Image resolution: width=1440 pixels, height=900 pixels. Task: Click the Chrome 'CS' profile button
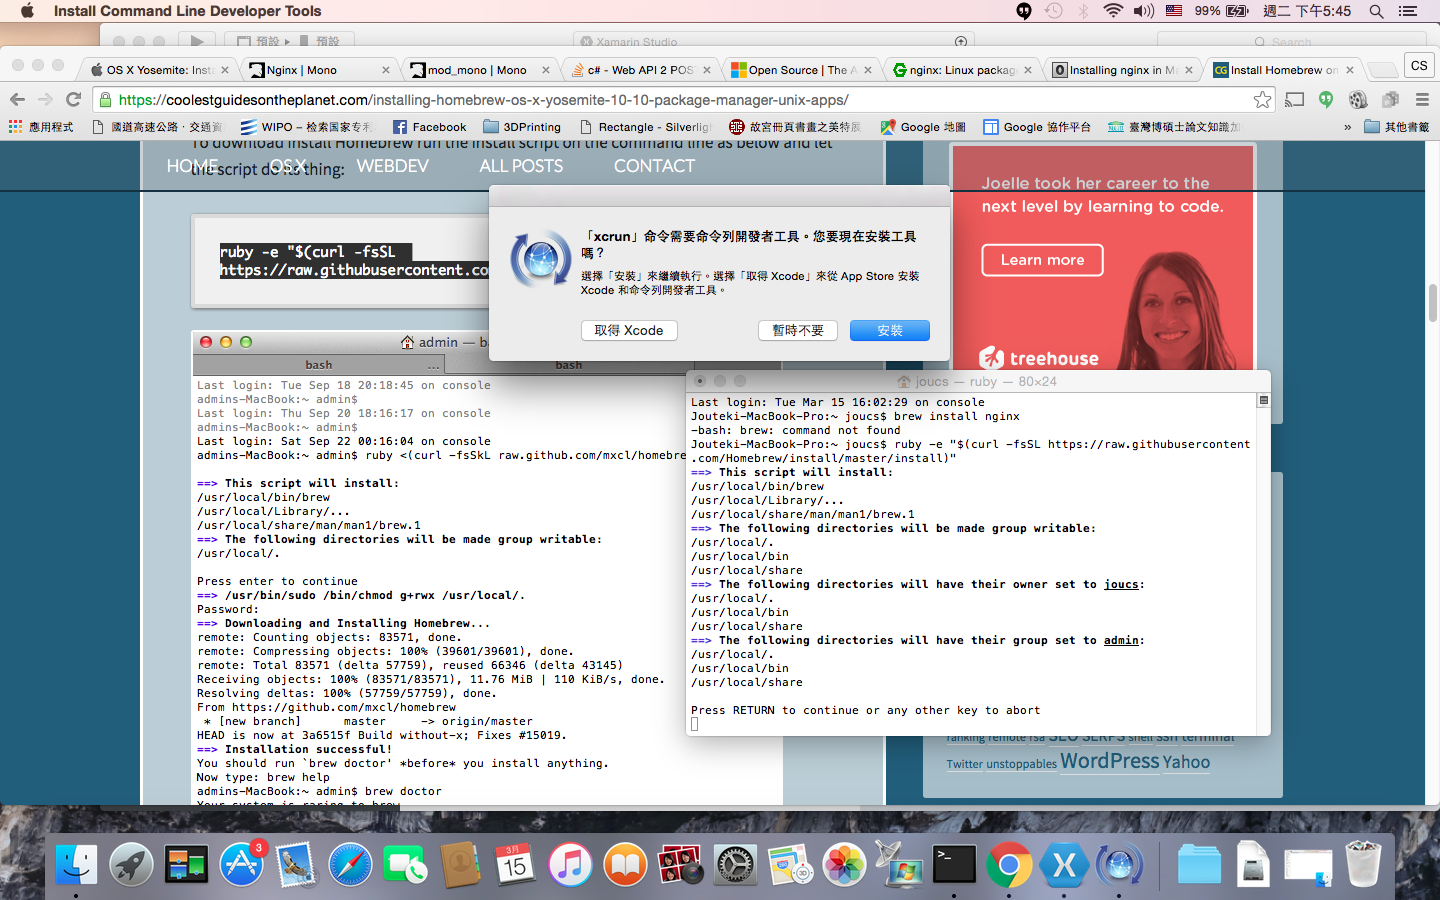[1419, 65]
